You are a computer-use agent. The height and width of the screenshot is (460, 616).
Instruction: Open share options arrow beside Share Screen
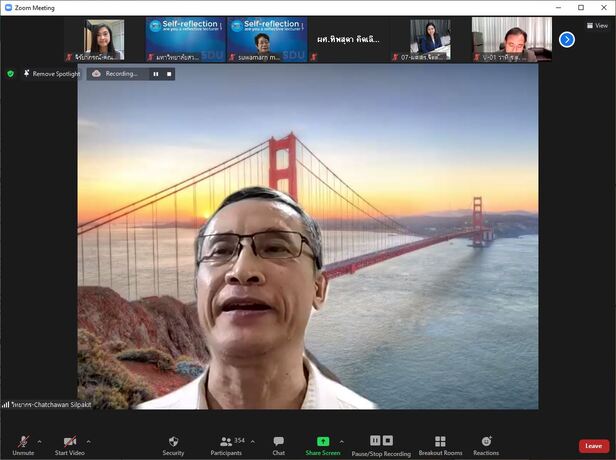coord(342,442)
